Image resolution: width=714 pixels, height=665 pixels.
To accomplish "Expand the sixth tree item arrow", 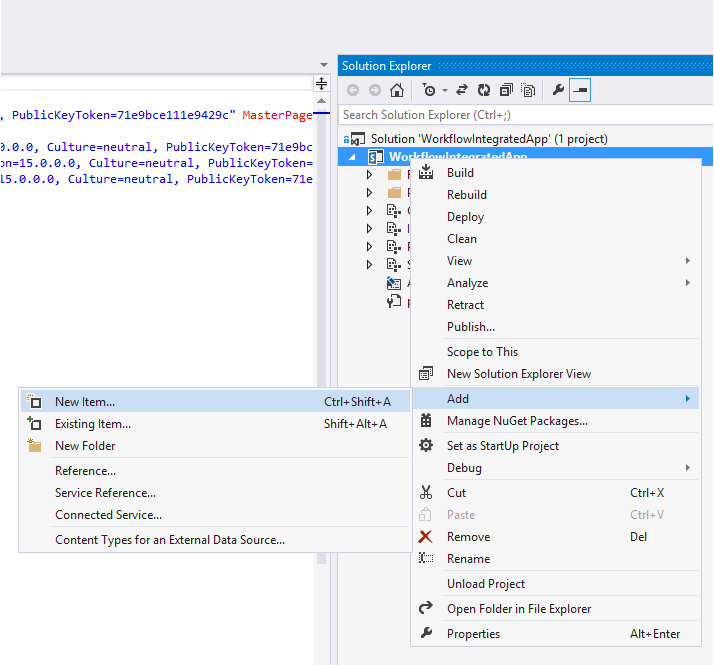I will click(369, 265).
